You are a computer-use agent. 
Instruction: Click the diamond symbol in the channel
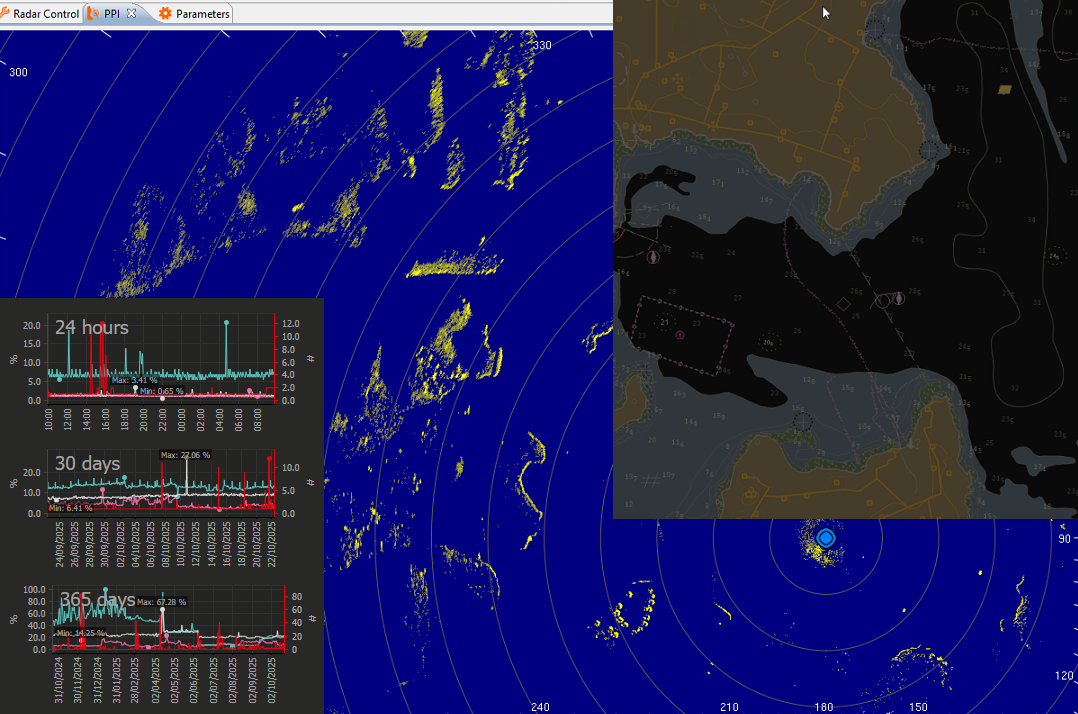click(843, 303)
